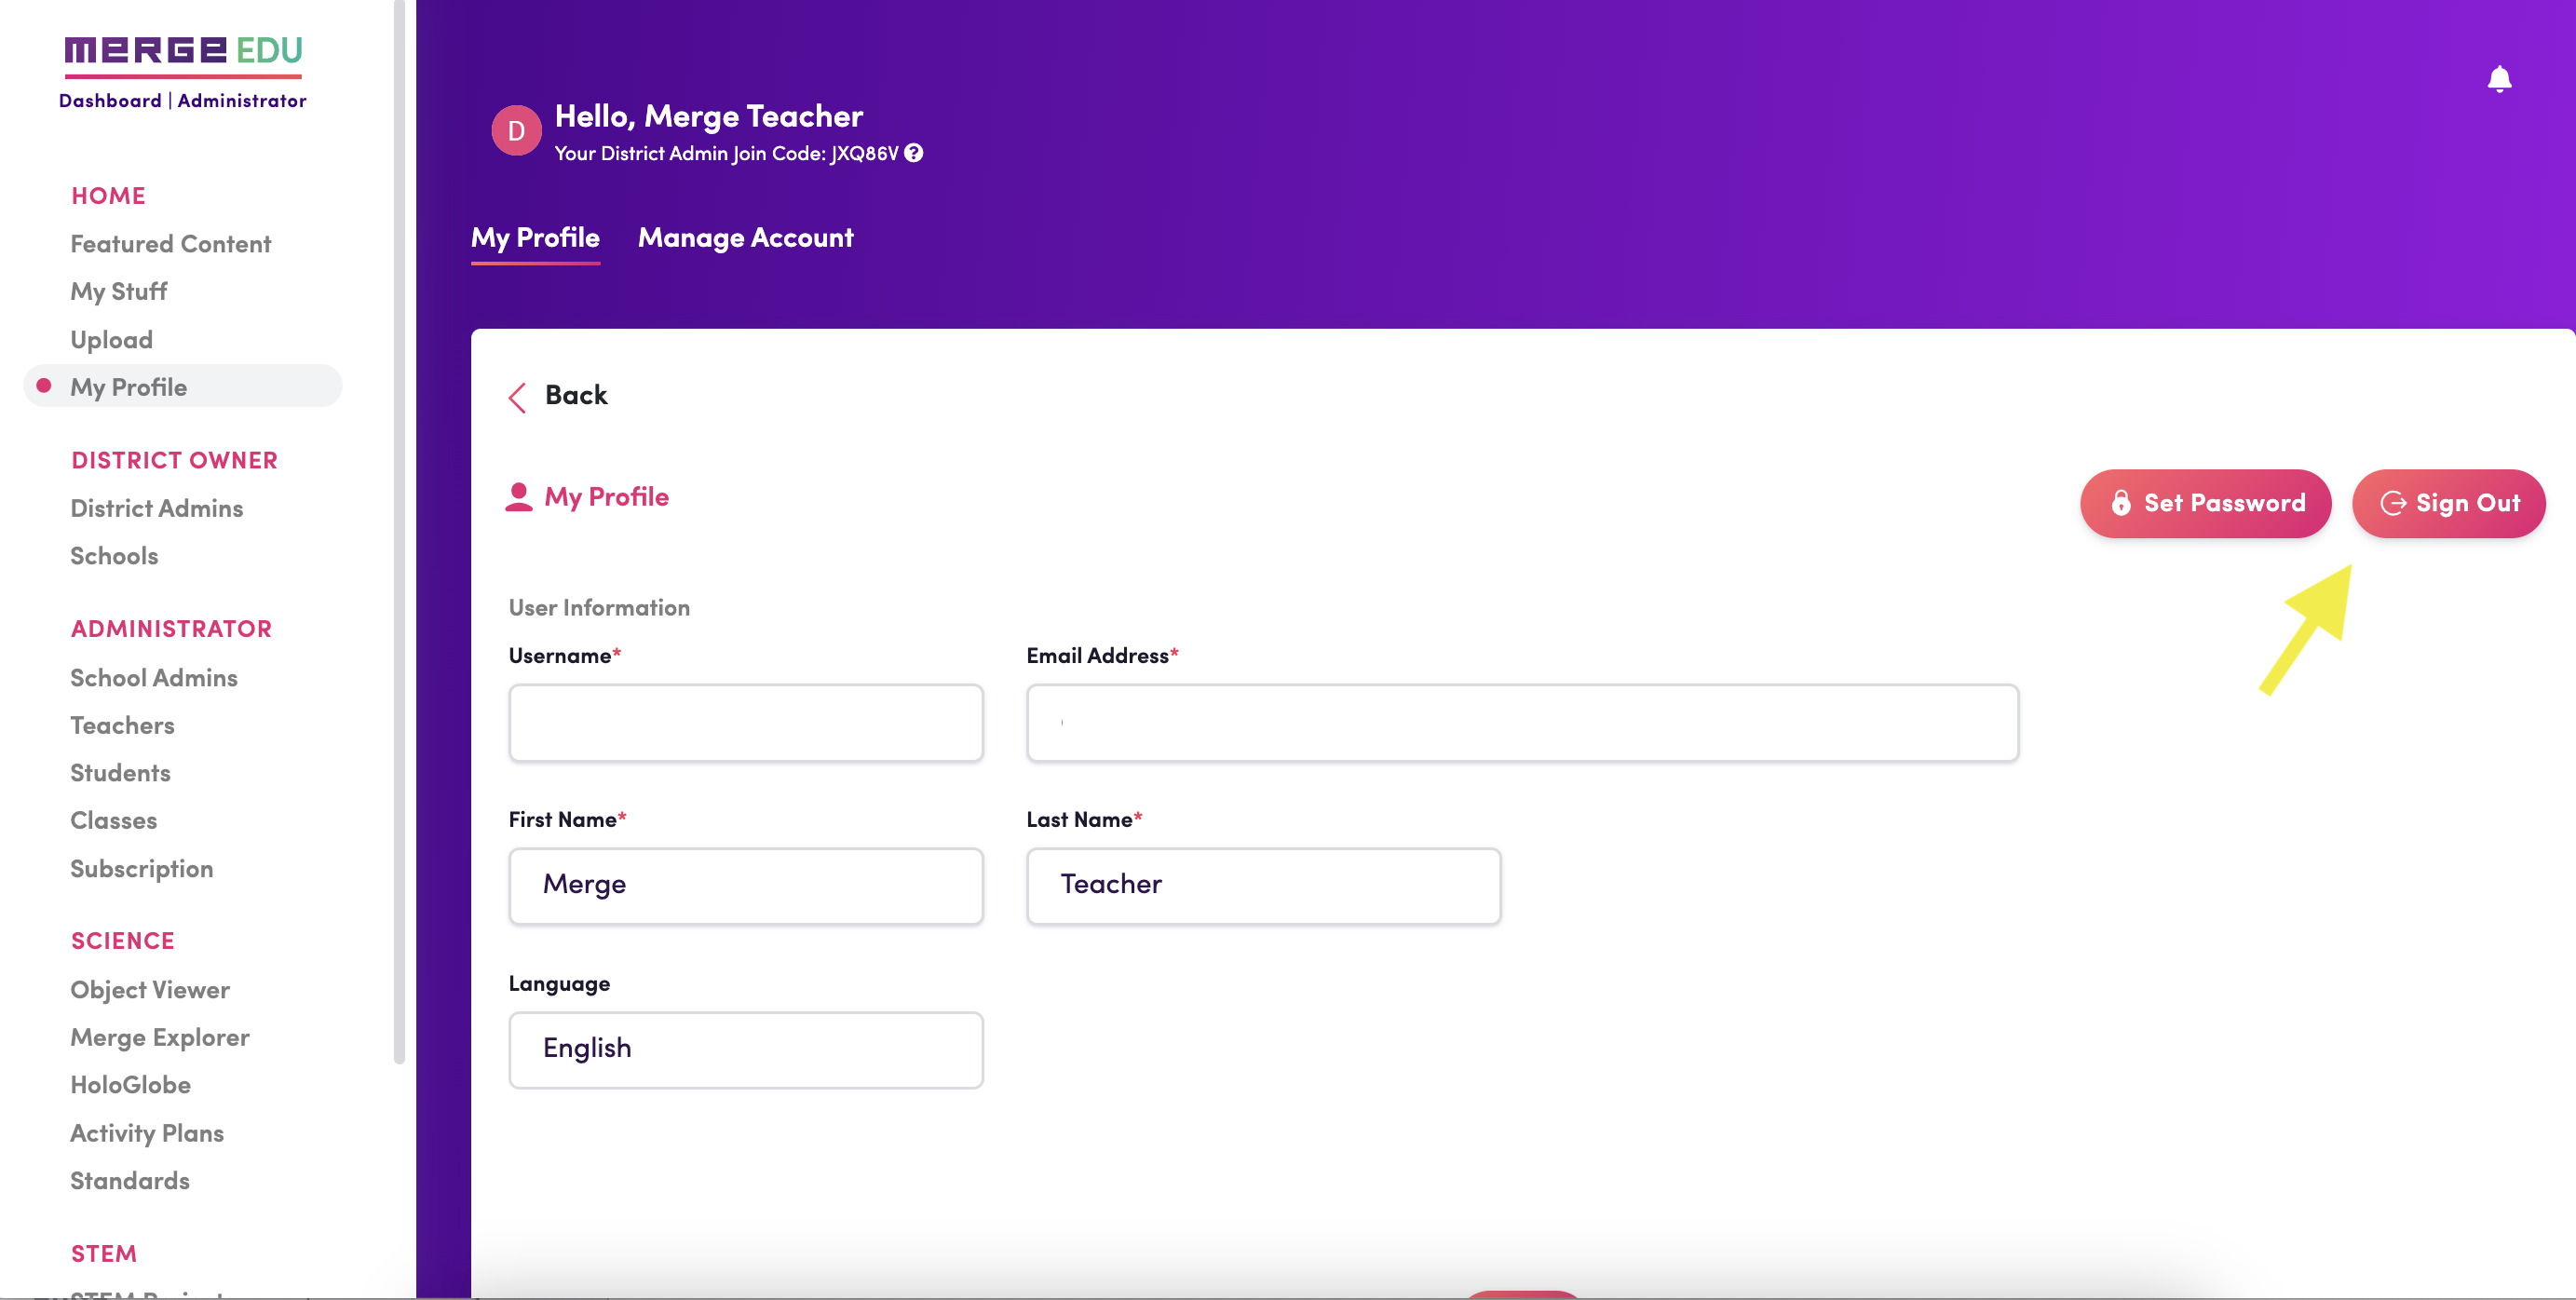Viewport: 2576px width, 1300px height.
Task: Open Teachers in the sidebar
Action: coord(122,725)
